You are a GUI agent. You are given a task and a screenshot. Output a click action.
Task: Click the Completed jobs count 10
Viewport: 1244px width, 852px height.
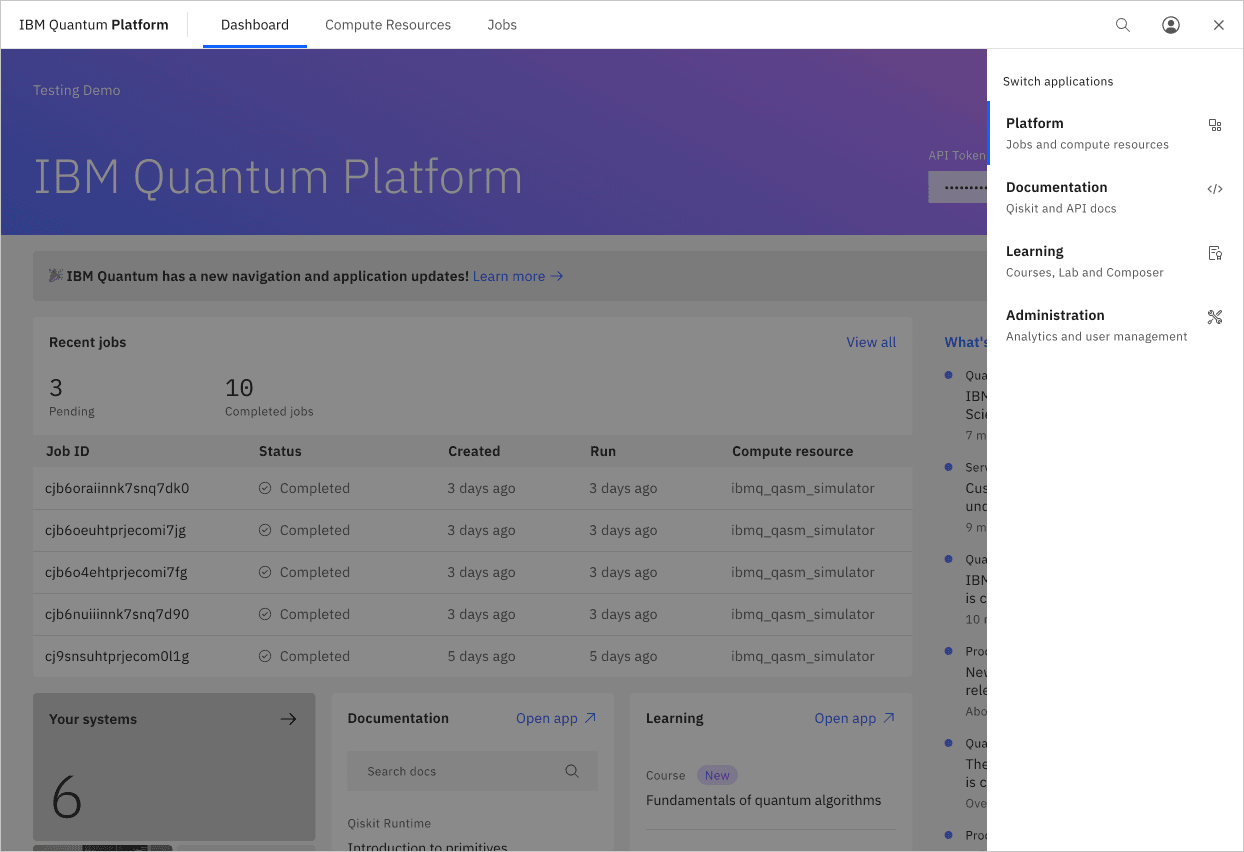click(239, 387)
